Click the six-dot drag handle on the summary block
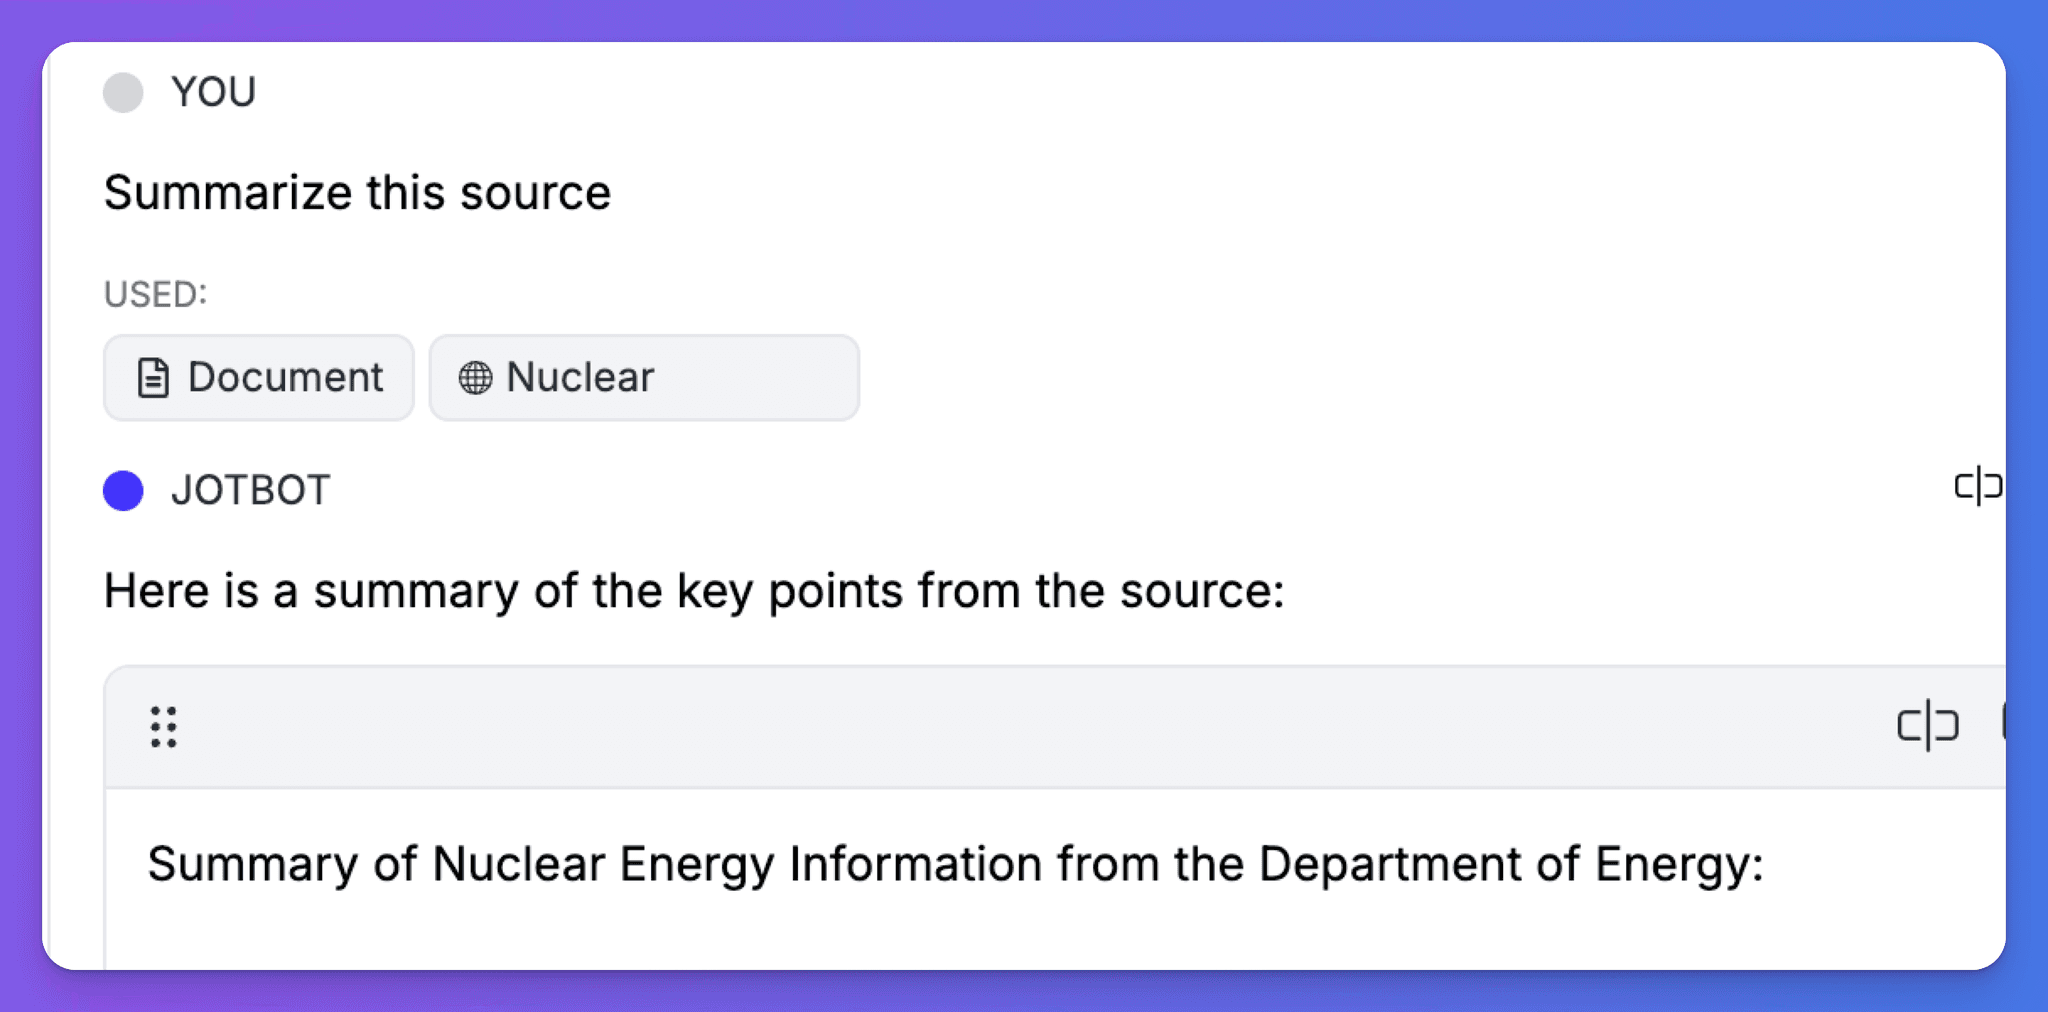The width and height of the screenshot is (2048, 1012). [x=164, y=728]
